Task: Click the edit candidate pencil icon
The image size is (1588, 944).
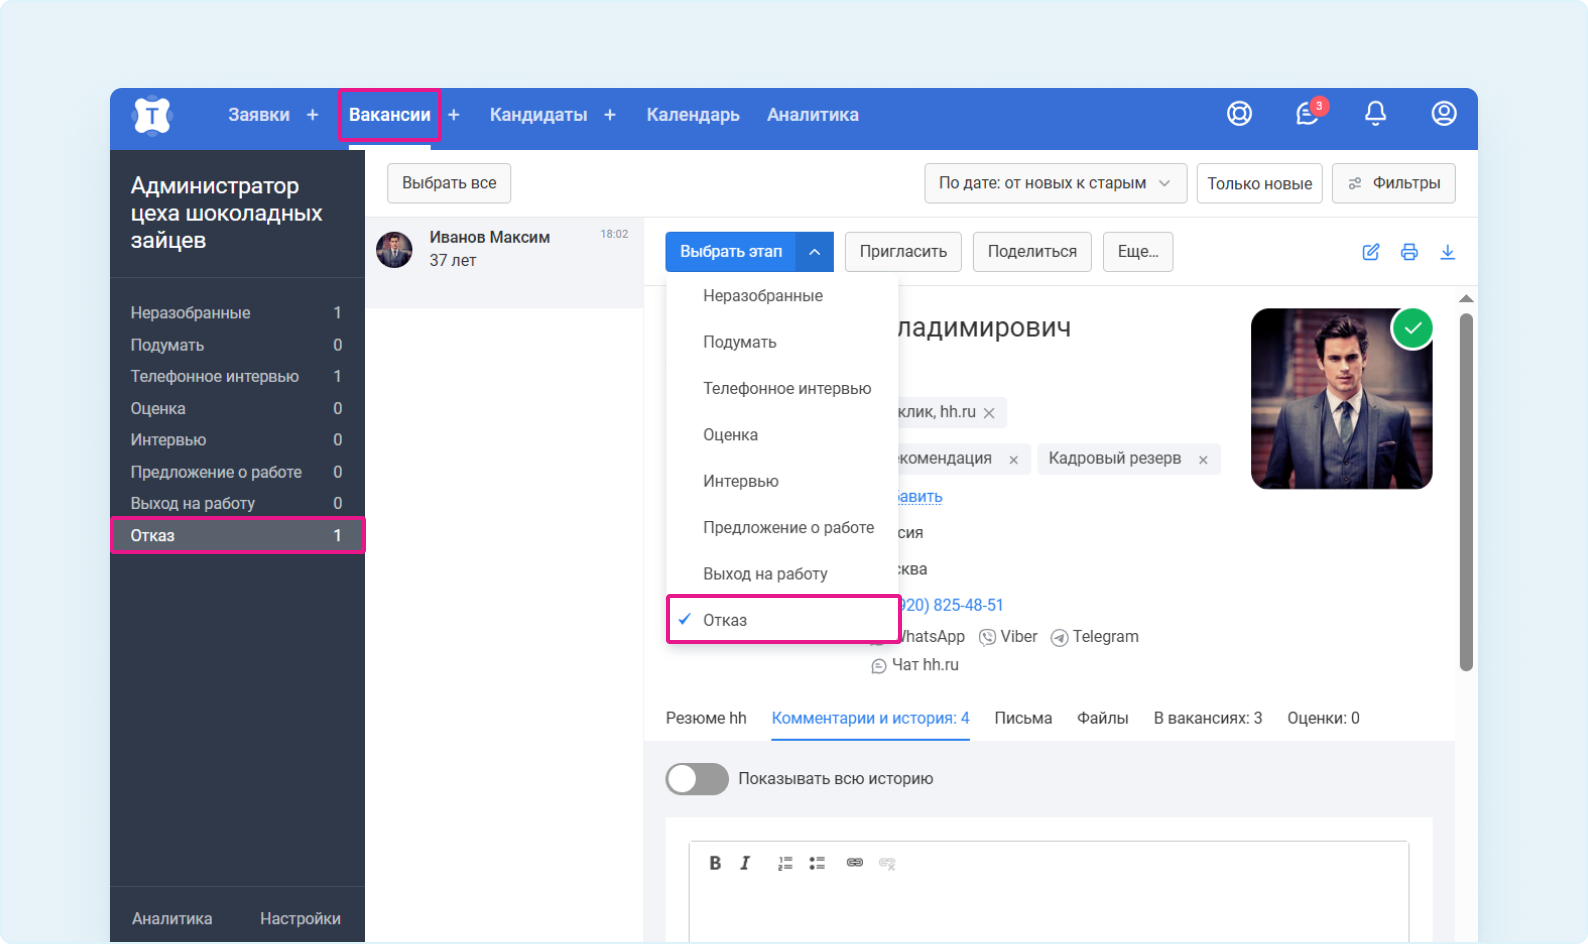Action: tap(1371, 252)
